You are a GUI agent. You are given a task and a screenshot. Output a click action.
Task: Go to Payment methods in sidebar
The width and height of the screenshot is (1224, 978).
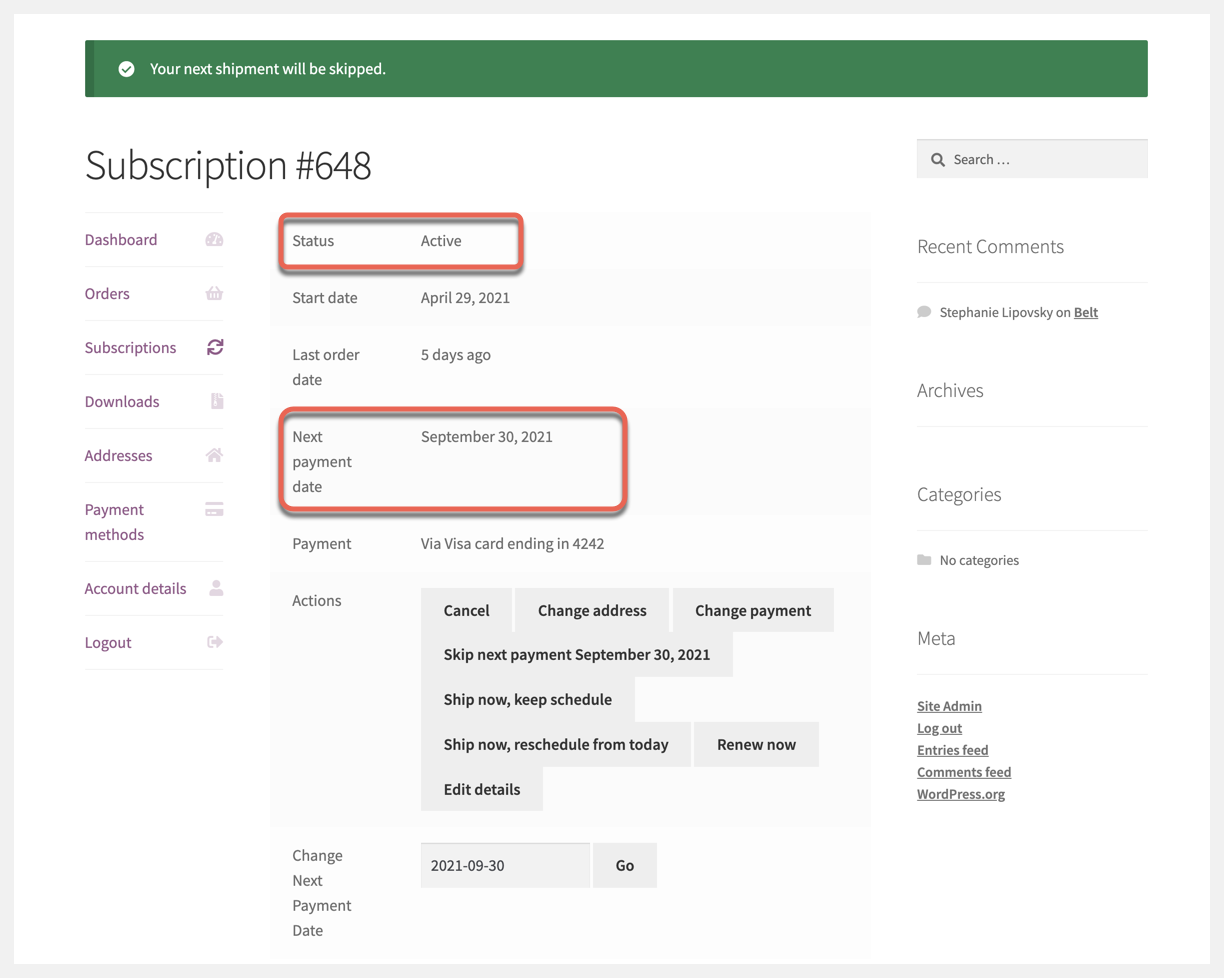(114, 522)
